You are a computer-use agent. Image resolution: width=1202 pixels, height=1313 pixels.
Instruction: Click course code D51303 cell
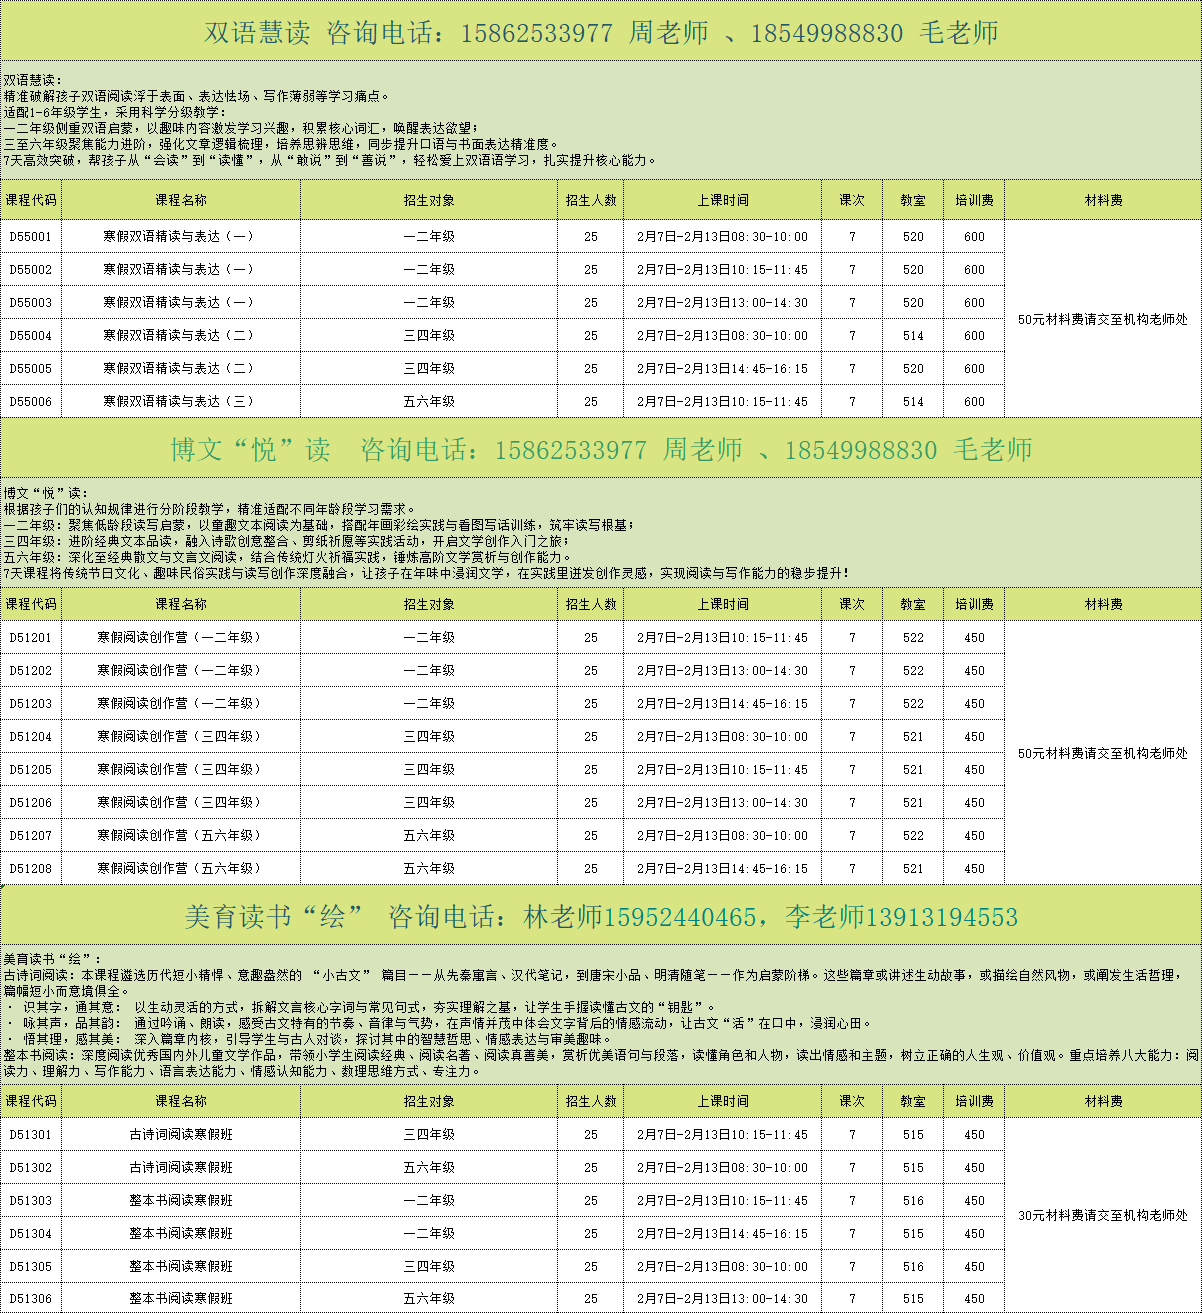pyautogui.click(x=30, y=1201)
